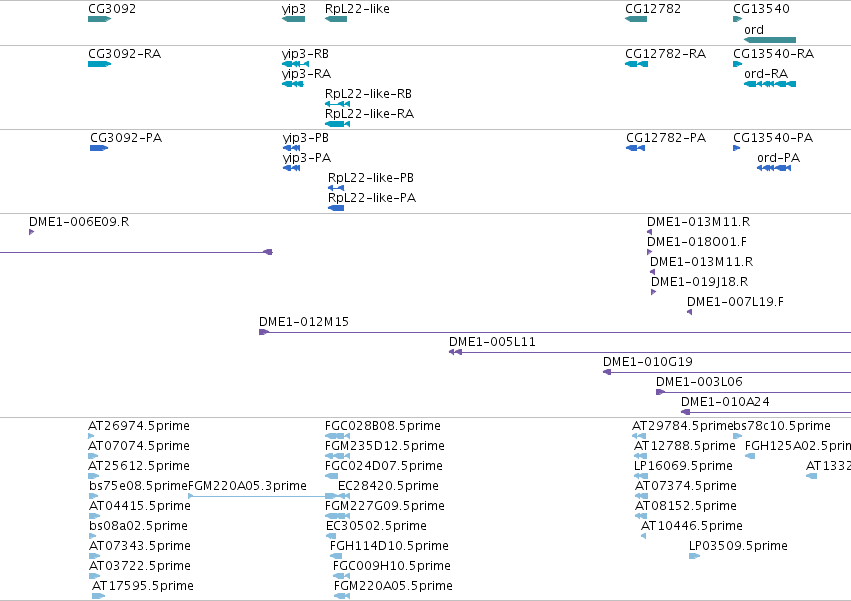Click the AT08152.5prime label

point(685,507)
